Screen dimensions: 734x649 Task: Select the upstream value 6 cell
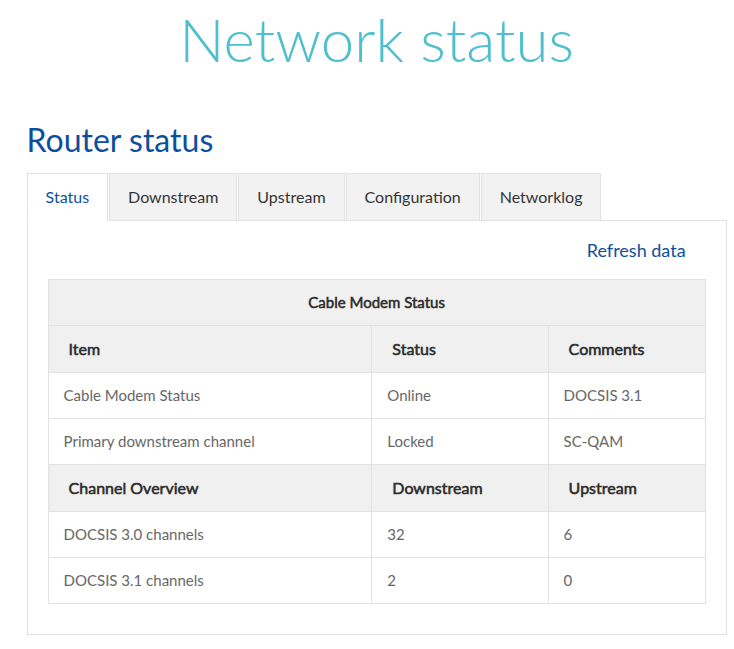568,534
